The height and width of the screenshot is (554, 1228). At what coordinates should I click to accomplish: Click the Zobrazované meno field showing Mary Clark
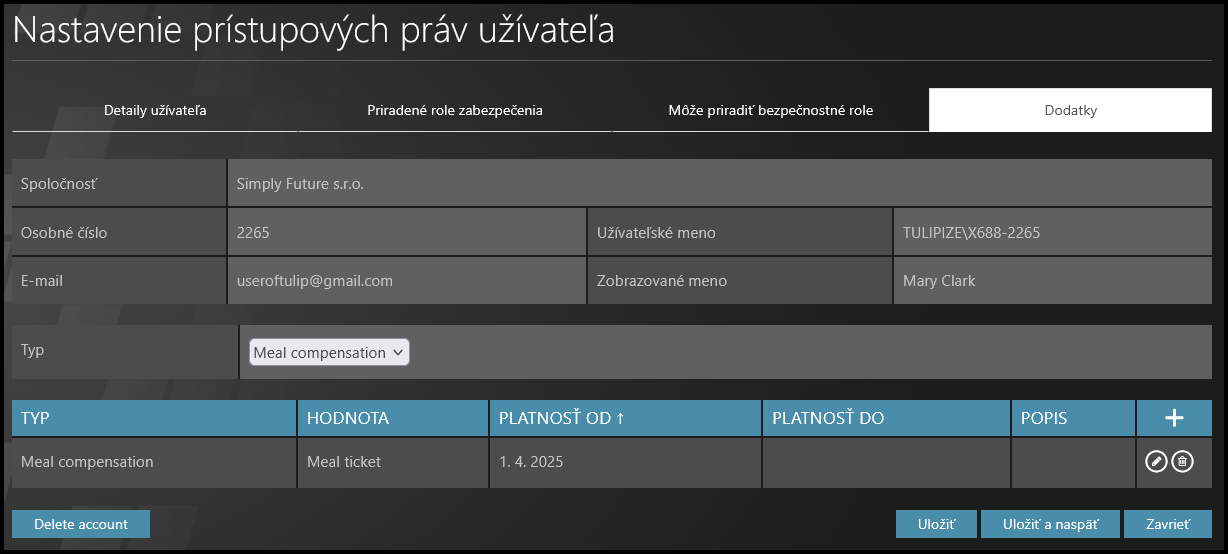[1052, 281]
